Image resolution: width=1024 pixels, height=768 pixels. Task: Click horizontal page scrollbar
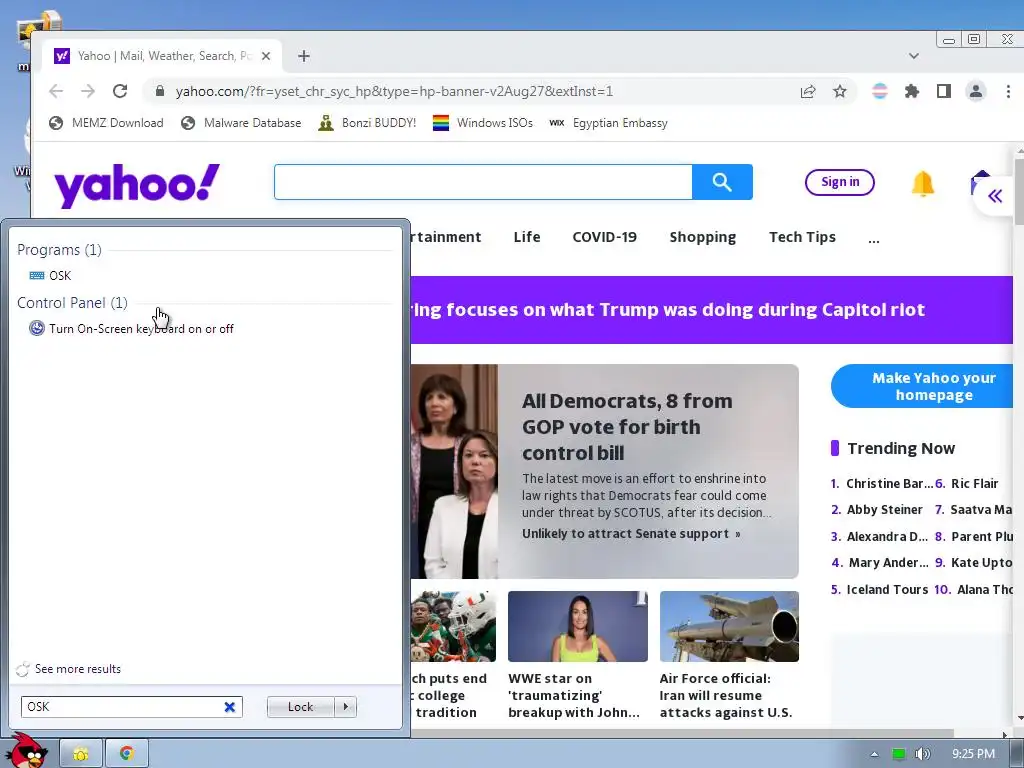point(682,733)
